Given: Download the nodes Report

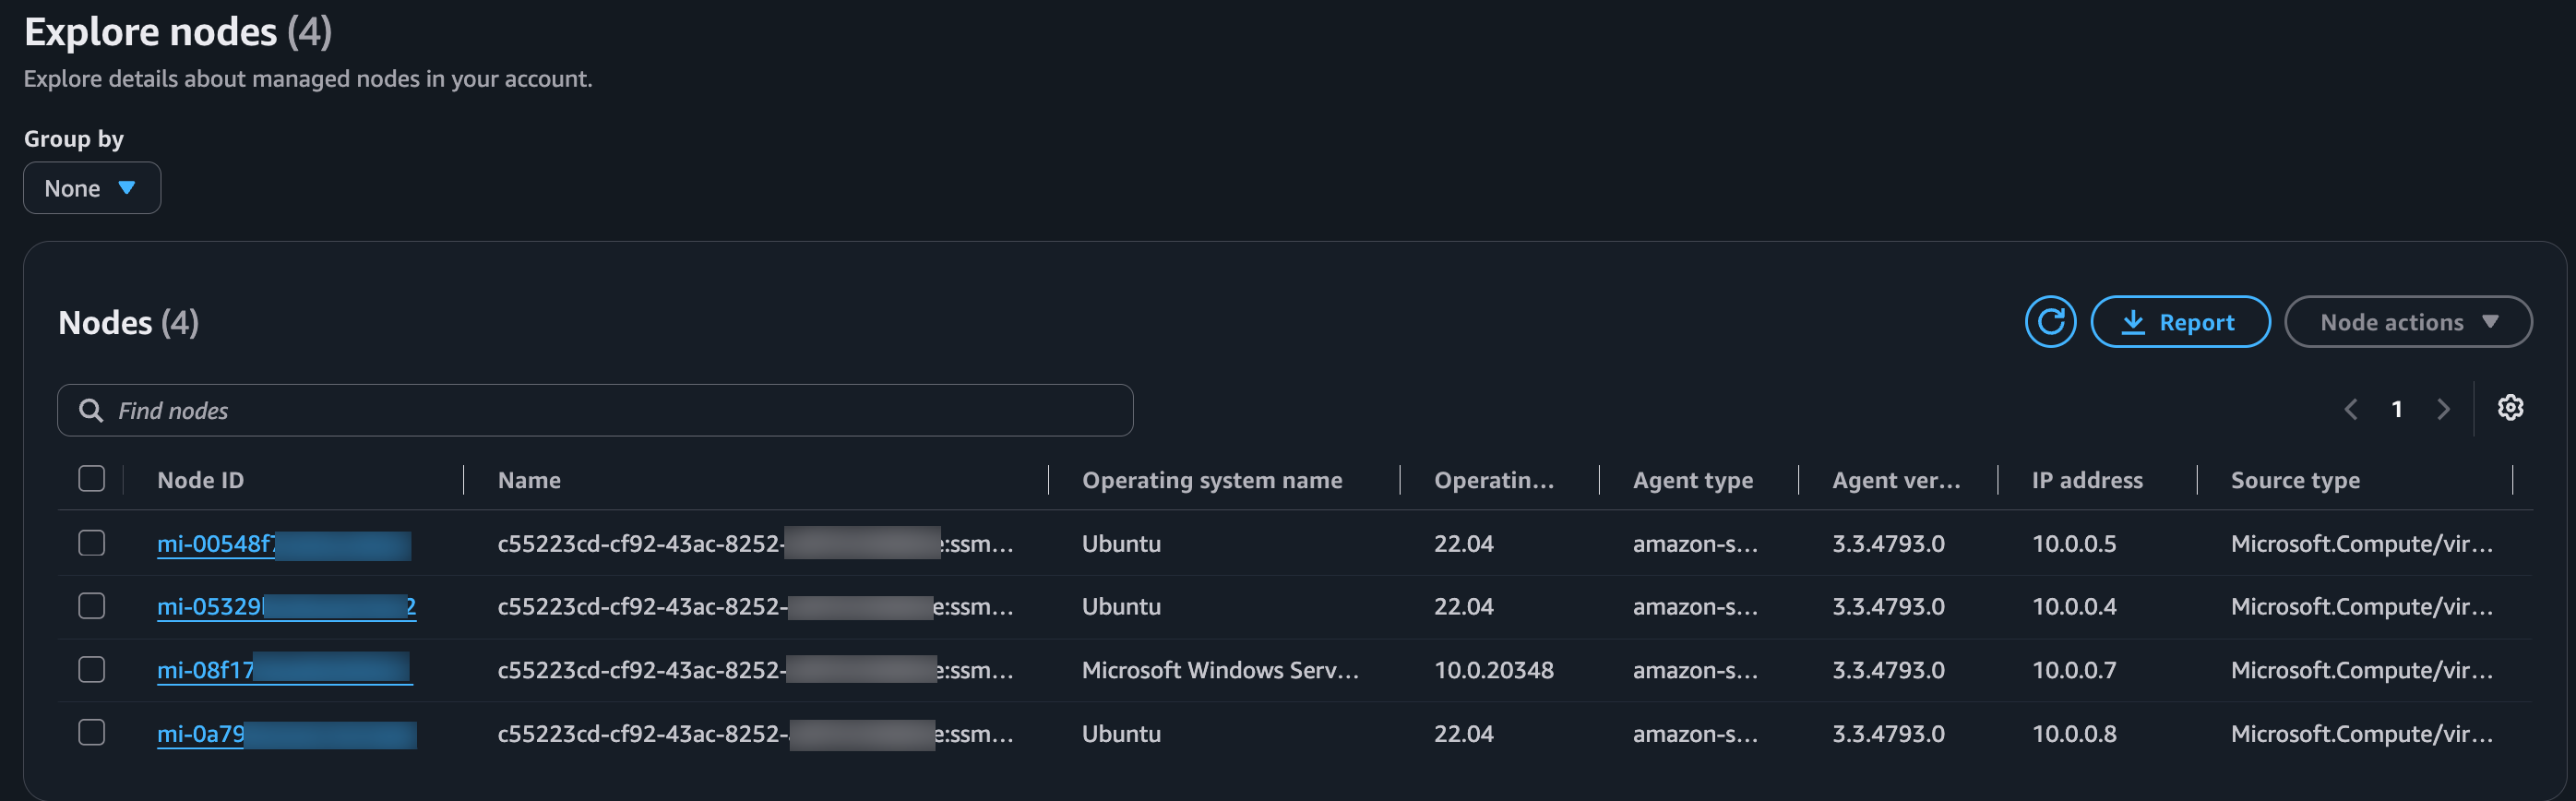Looking at the screenshot, I should click(2180, 322).
